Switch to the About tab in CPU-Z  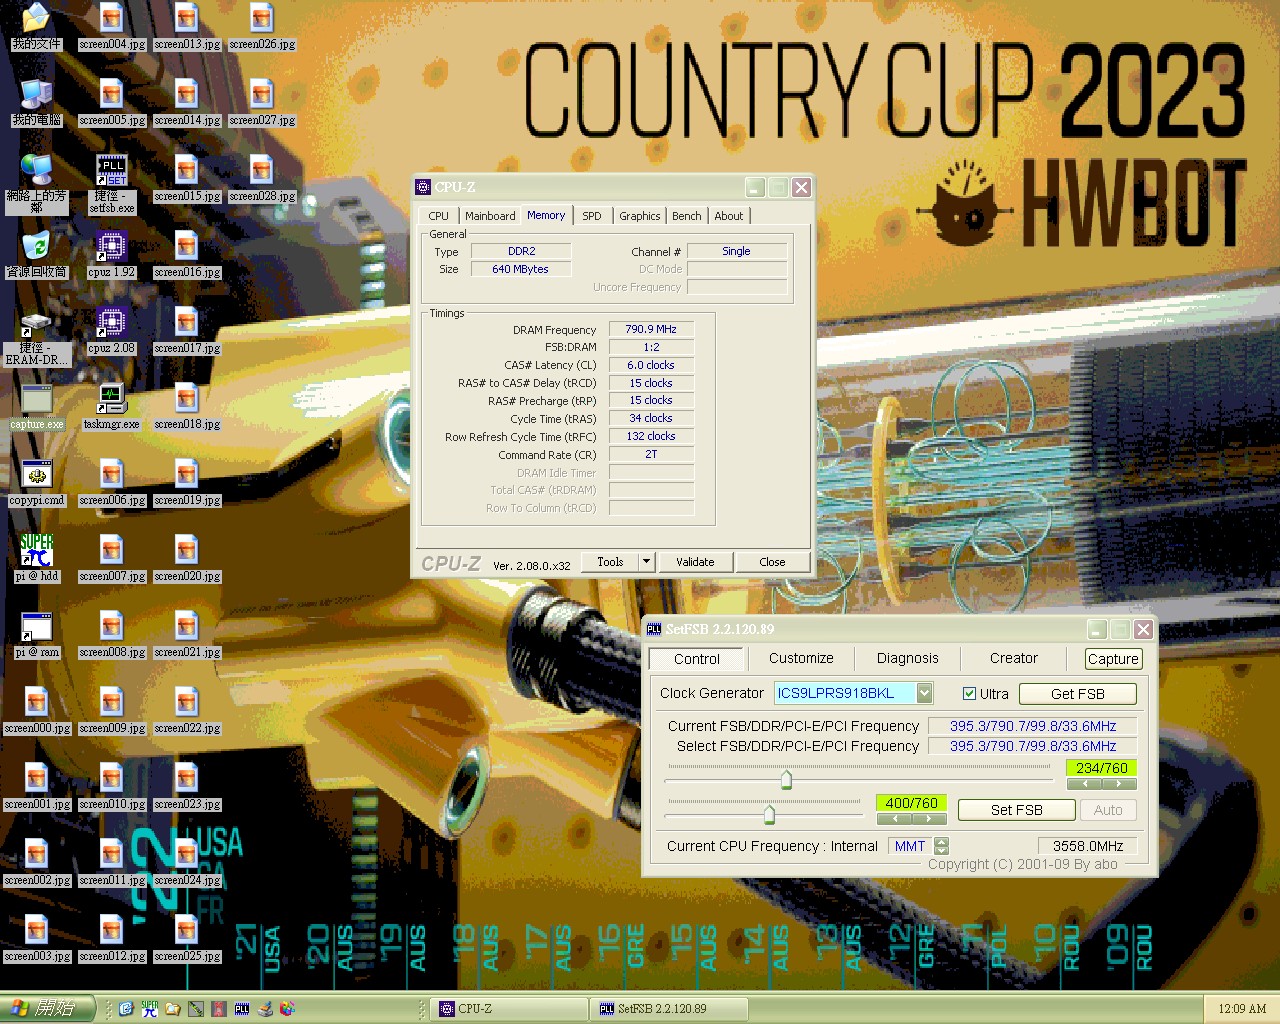[729, 216]
